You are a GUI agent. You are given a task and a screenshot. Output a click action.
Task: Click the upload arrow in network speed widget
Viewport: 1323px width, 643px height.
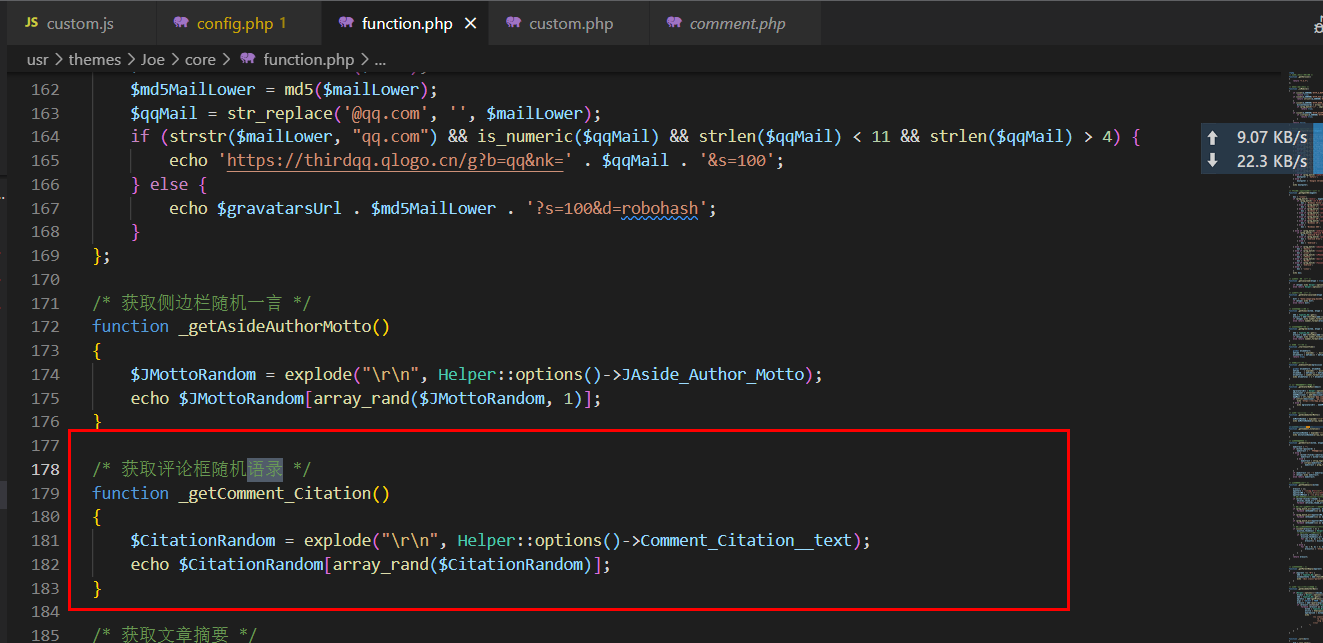pyautogui.click(x=1213, y=138)
